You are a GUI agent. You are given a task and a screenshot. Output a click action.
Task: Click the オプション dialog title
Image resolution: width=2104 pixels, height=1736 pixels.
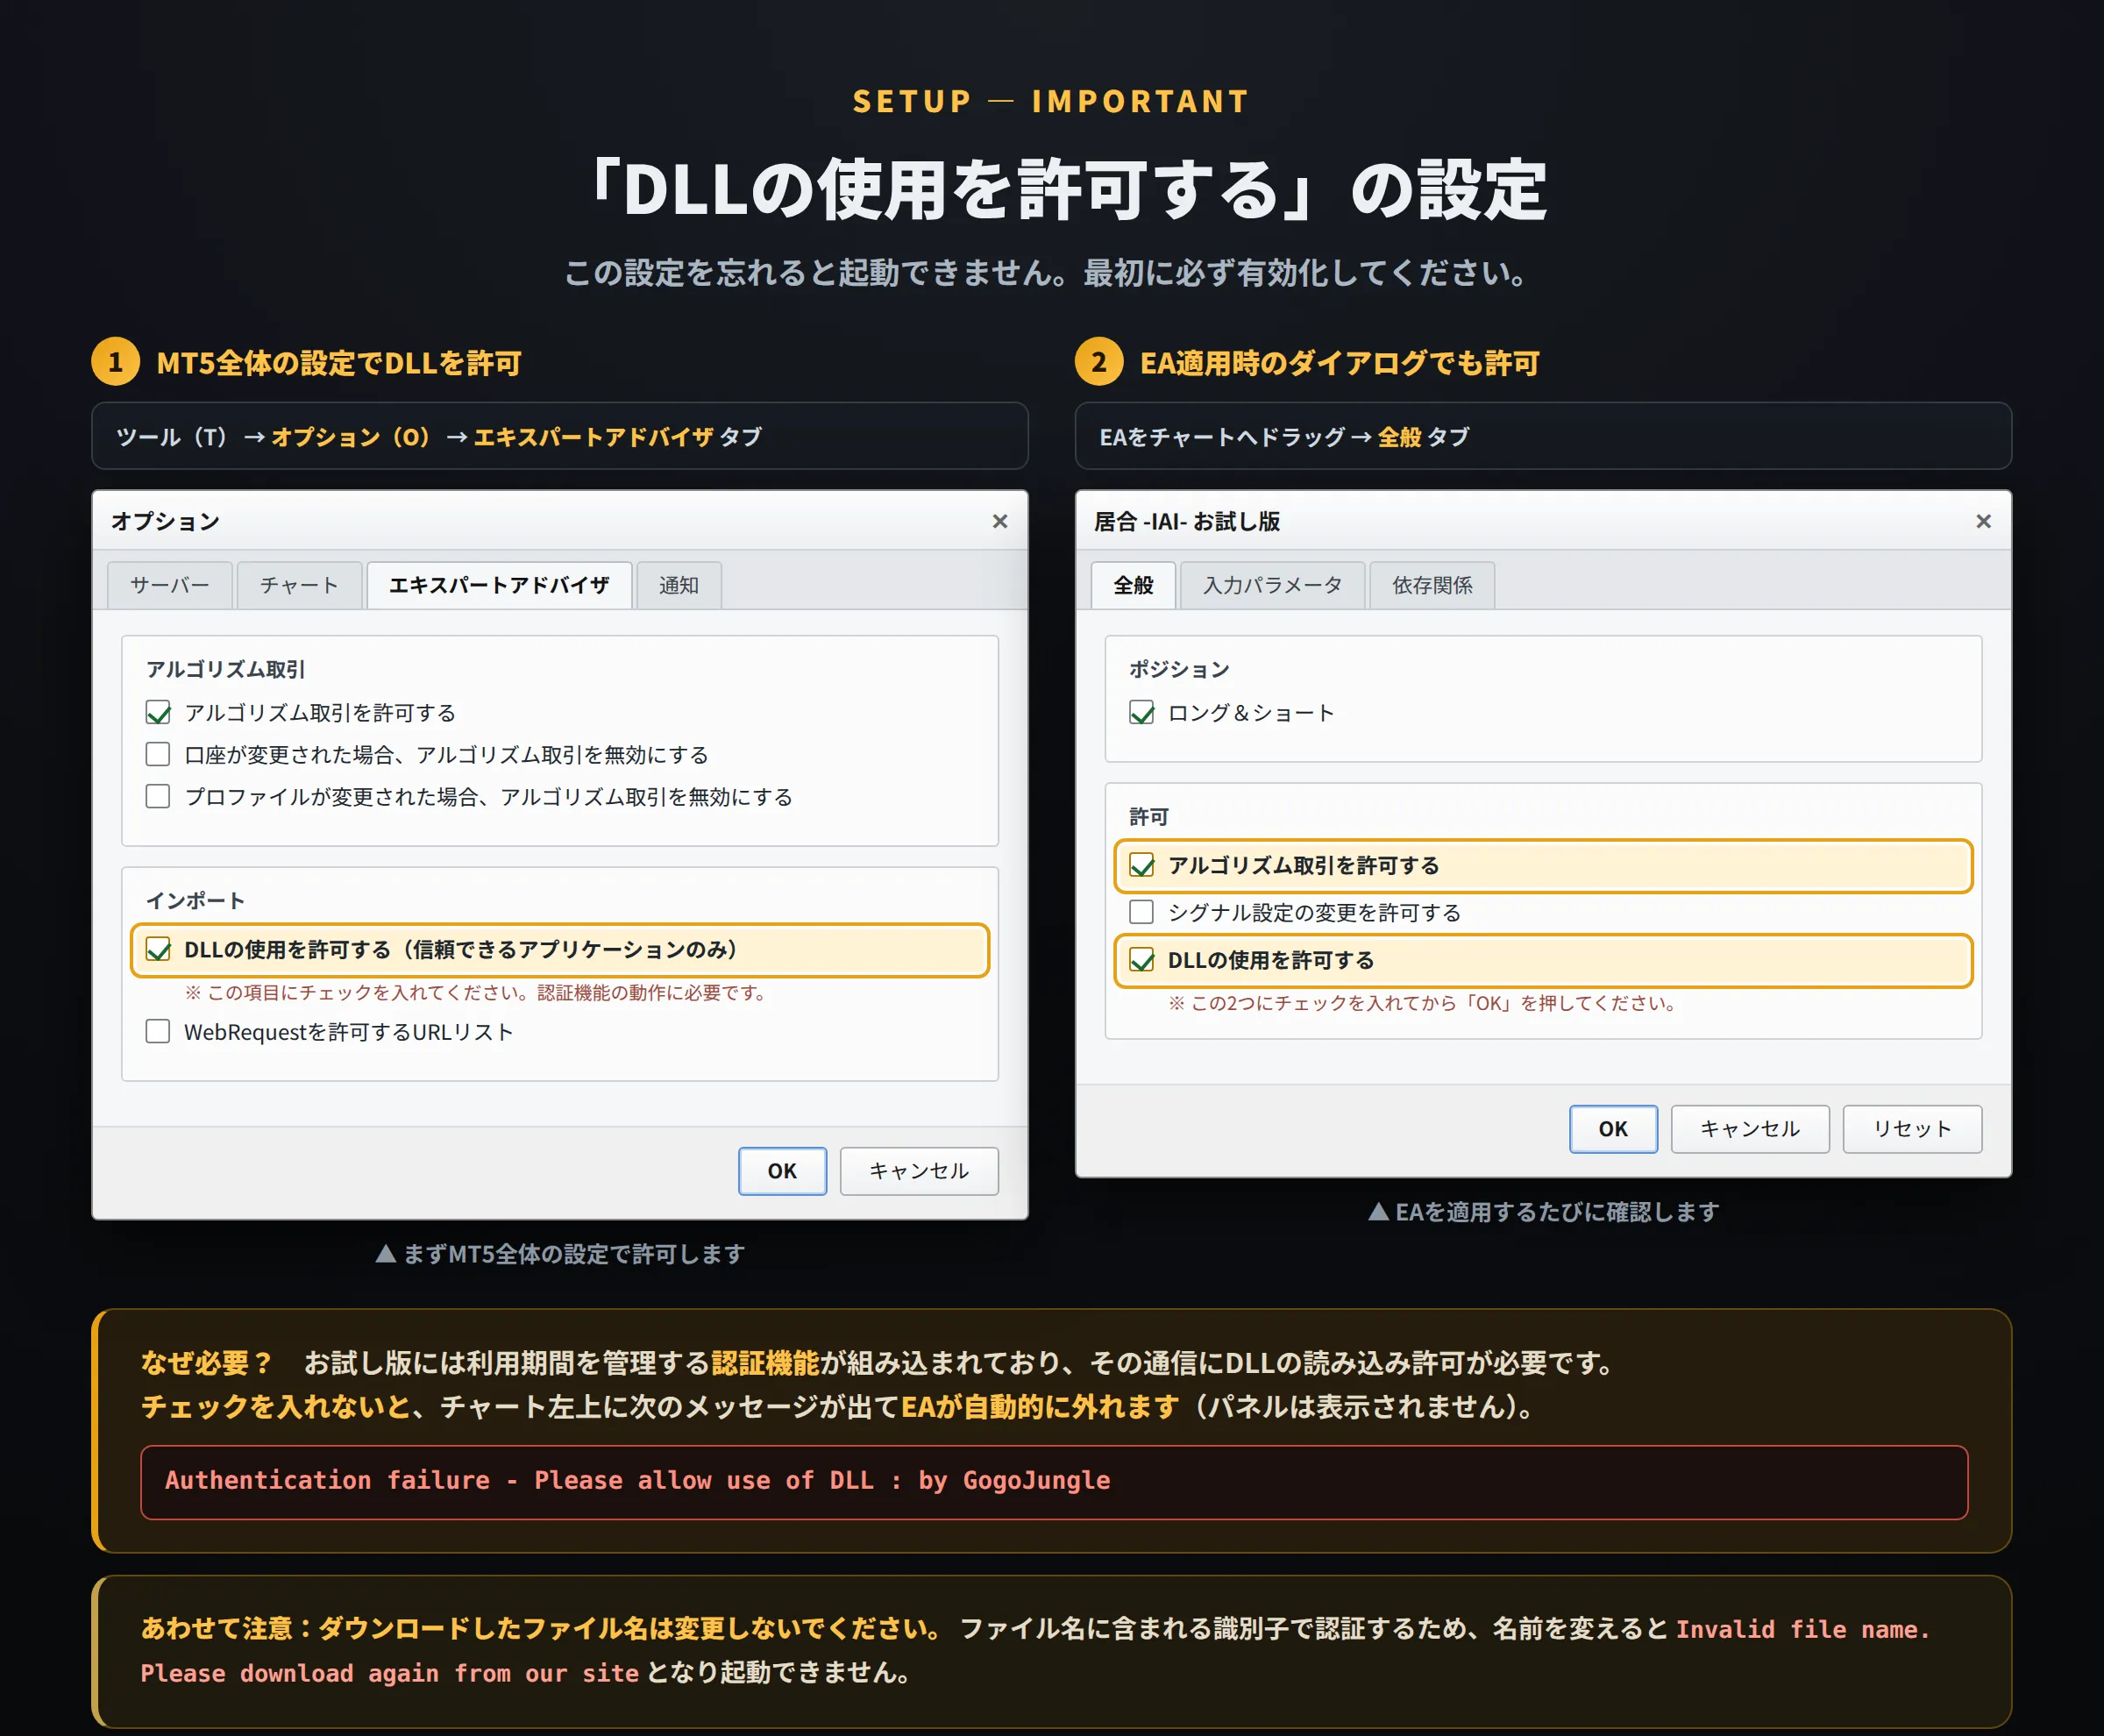click(x=166, y=521)
